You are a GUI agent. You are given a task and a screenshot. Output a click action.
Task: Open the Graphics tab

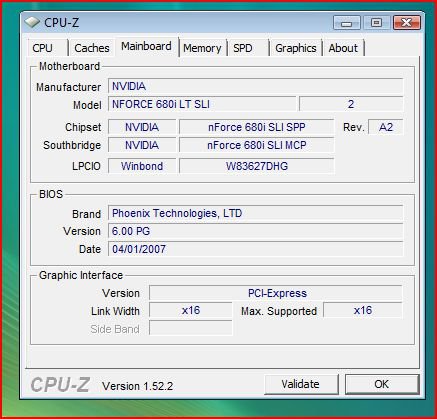point(296,48)
